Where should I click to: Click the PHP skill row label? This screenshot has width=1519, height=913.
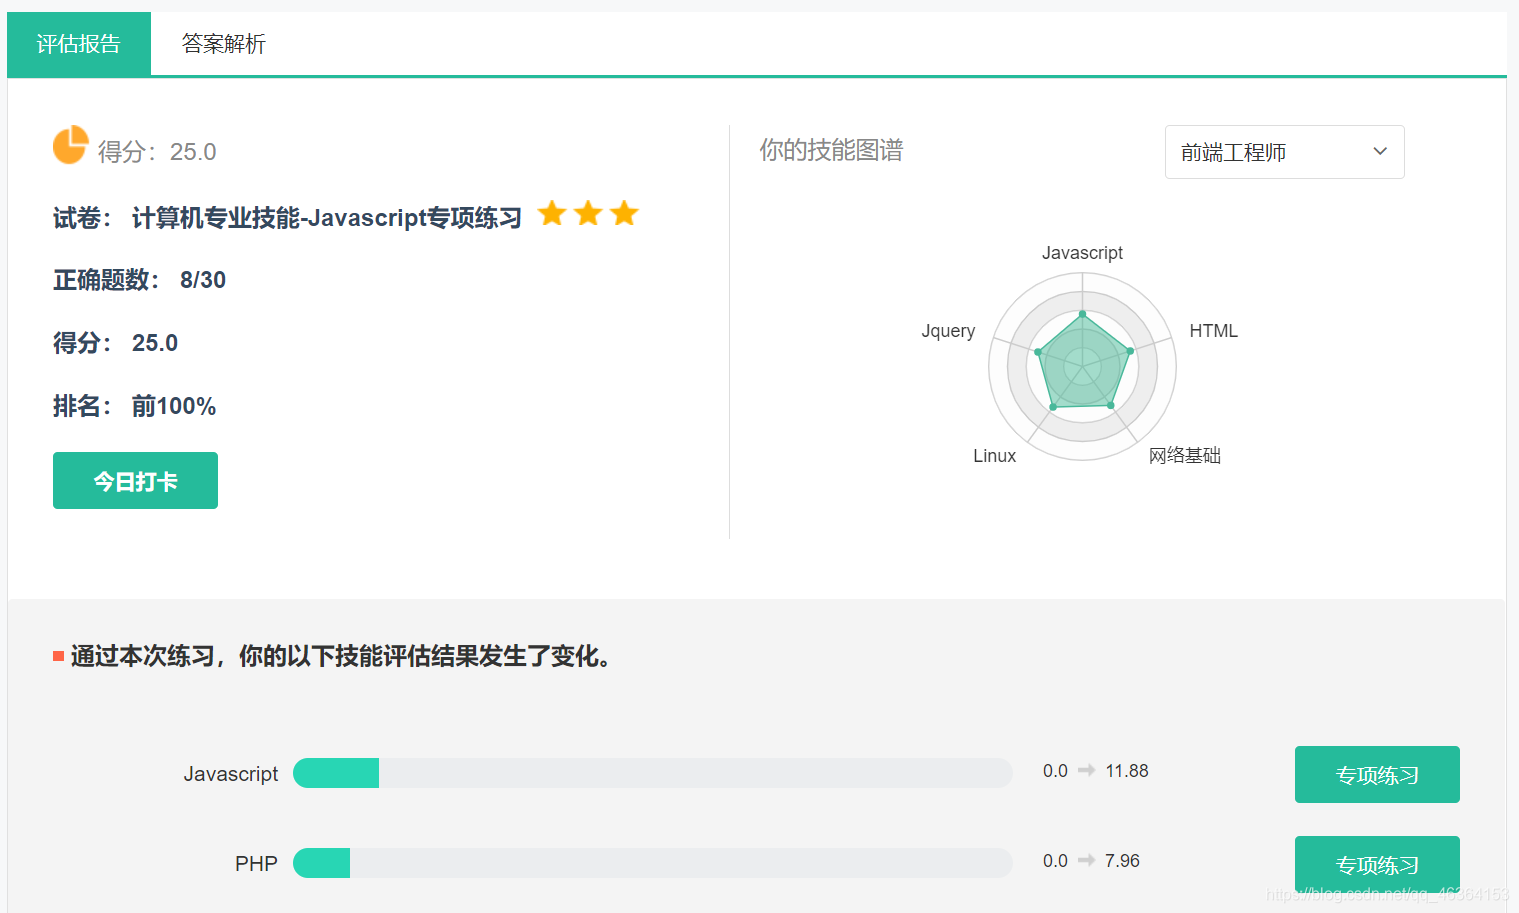point(256,864)
